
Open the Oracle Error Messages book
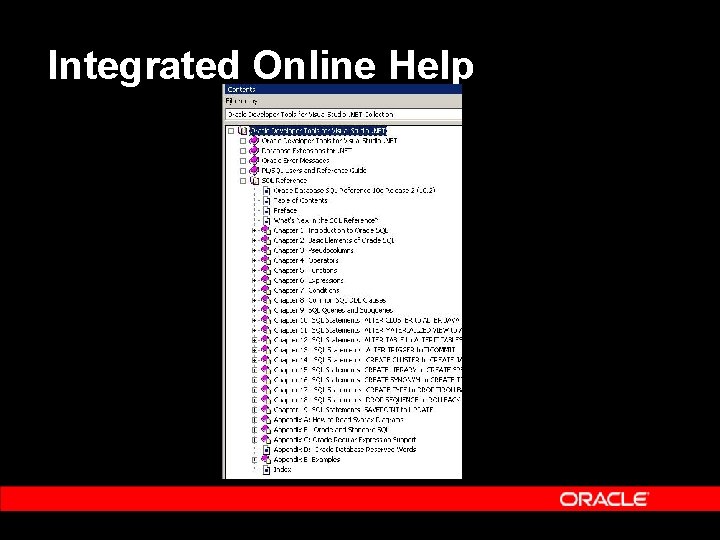(x=295, y=161)
